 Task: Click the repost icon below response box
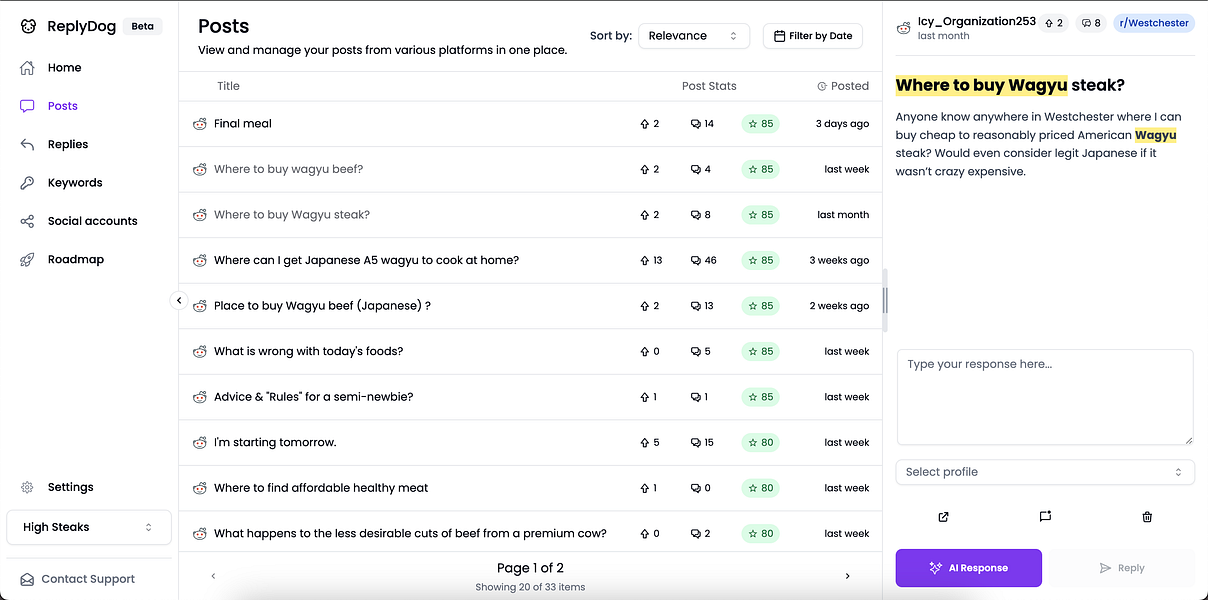pyautogui.click(x=1045, y=517)
